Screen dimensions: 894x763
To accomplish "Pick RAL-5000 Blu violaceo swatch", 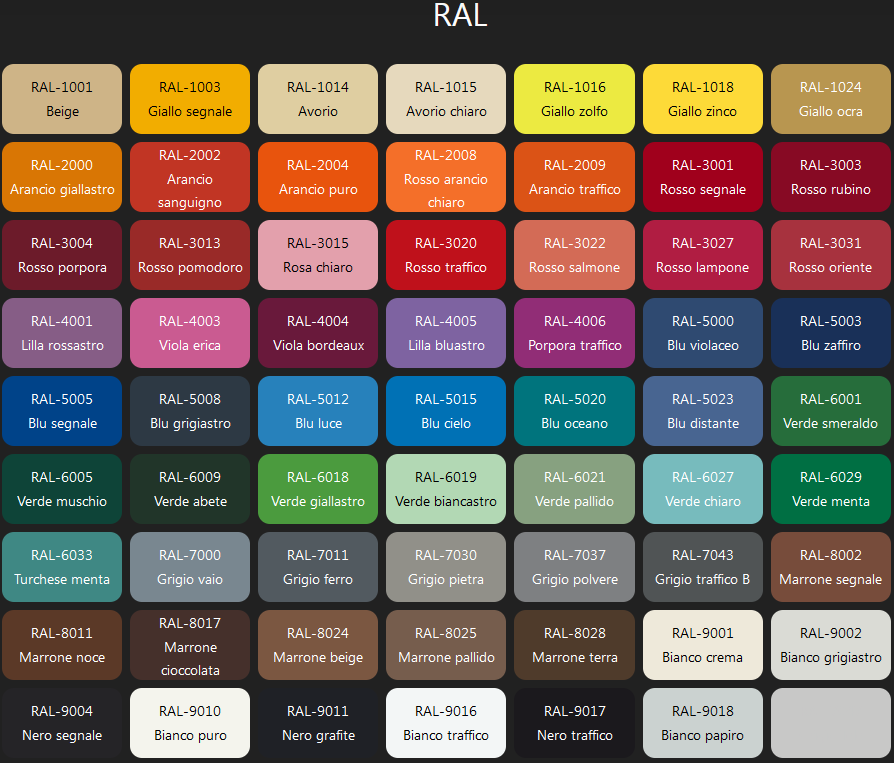I will point(703,333).
